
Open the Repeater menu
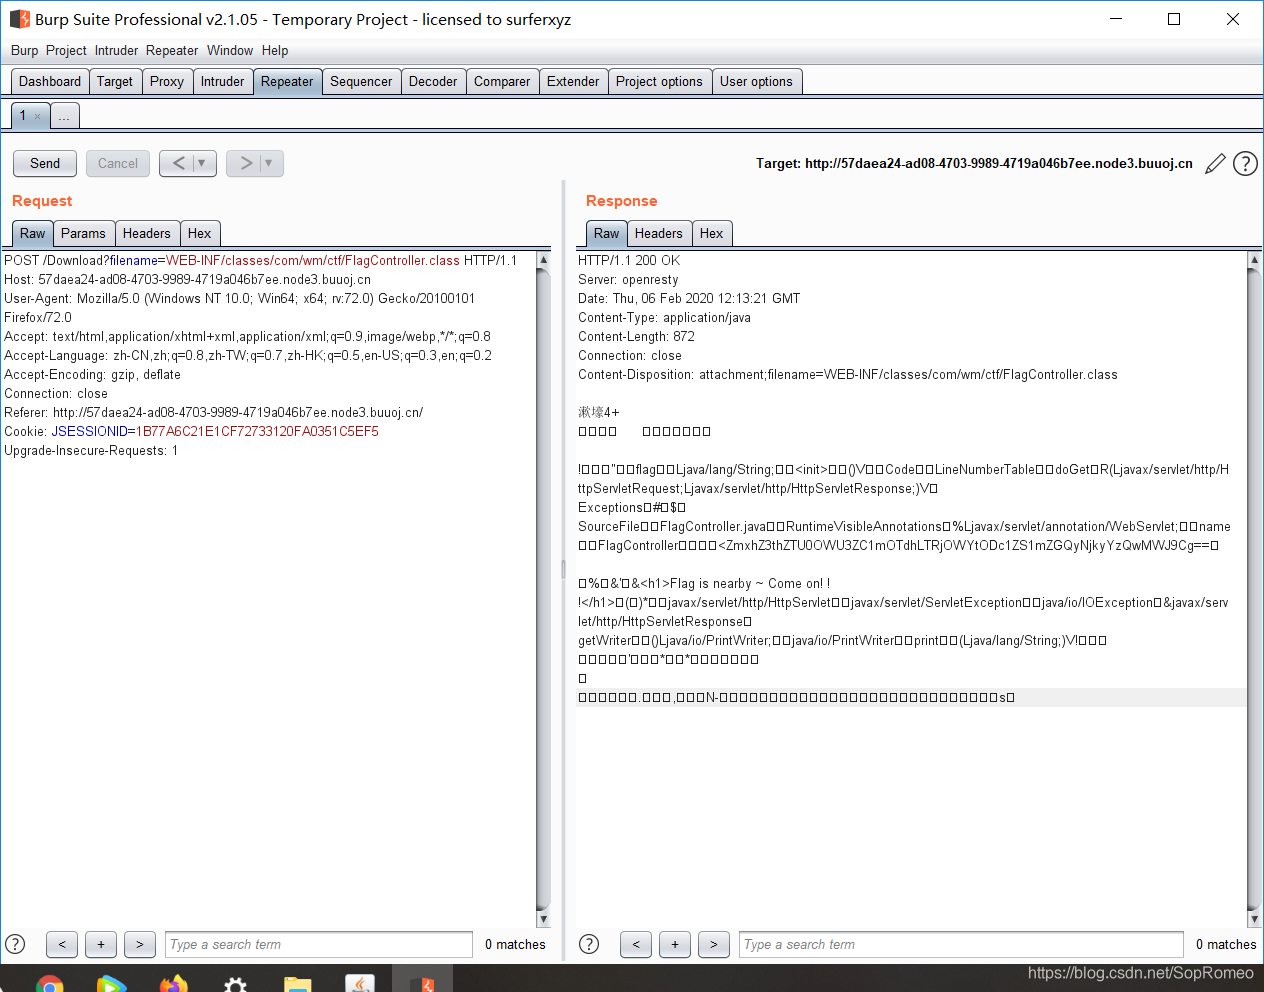172,50
